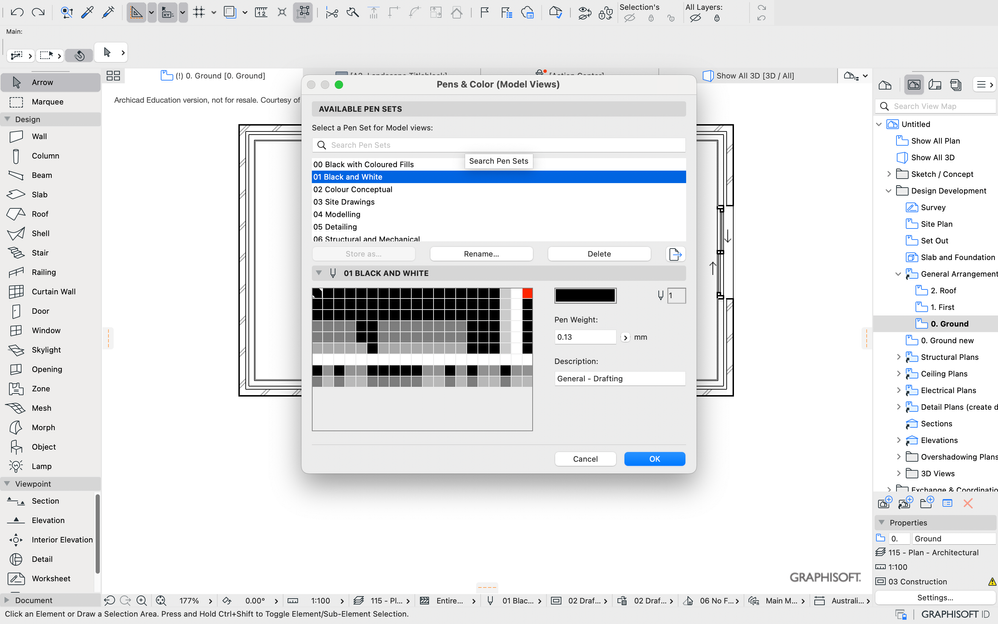Viewport: 998px width, 624px height.
Task: Open the (!) 0. Ground tab
Action: tap(213, 76)
